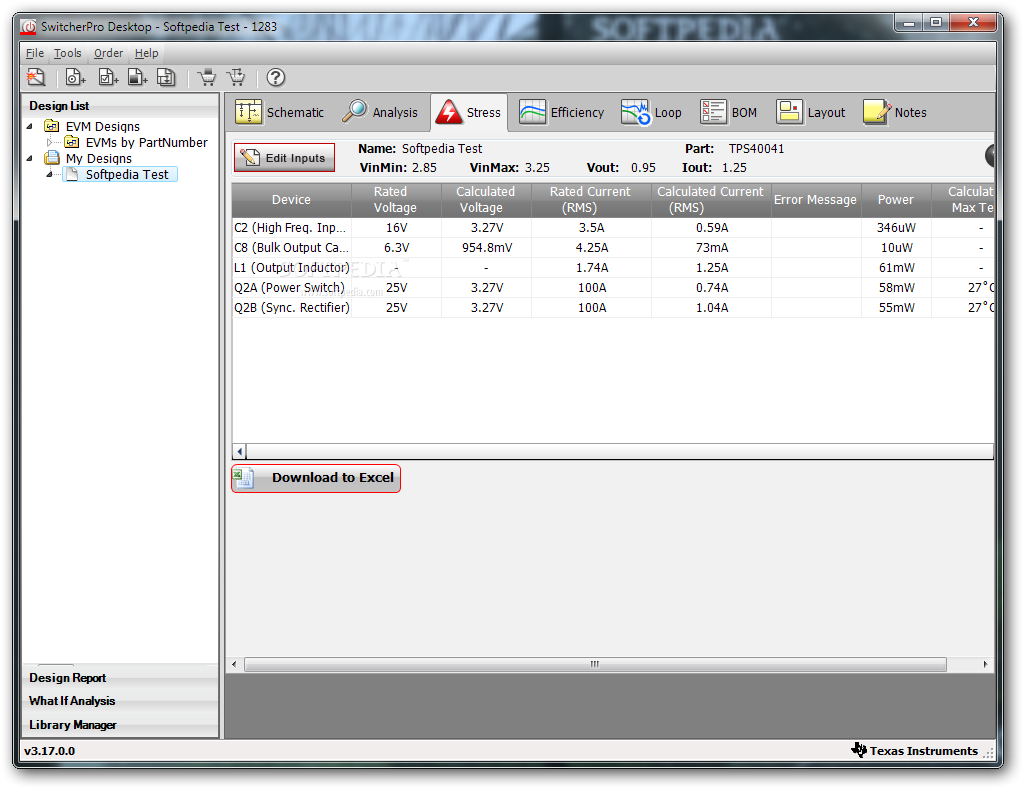Click the My Designs folder icon
The height and width of the screenshot is (789, 1024).
pos(52,157)
